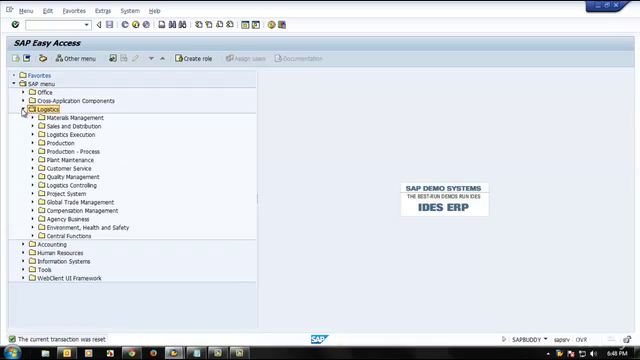Select the Information Systems tree item
The image size is (640, 360).
[x=64, y=262]
